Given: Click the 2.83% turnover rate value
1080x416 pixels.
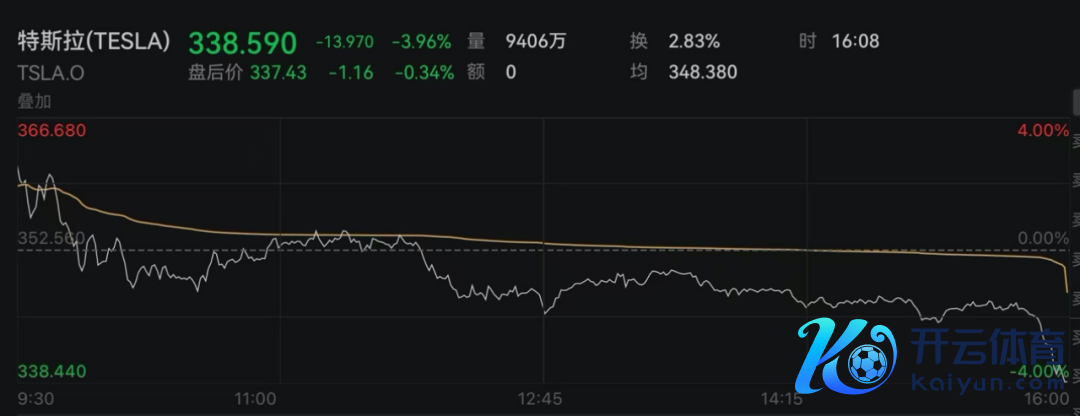Looking at the screenshot, I should [x=694, y=42].
